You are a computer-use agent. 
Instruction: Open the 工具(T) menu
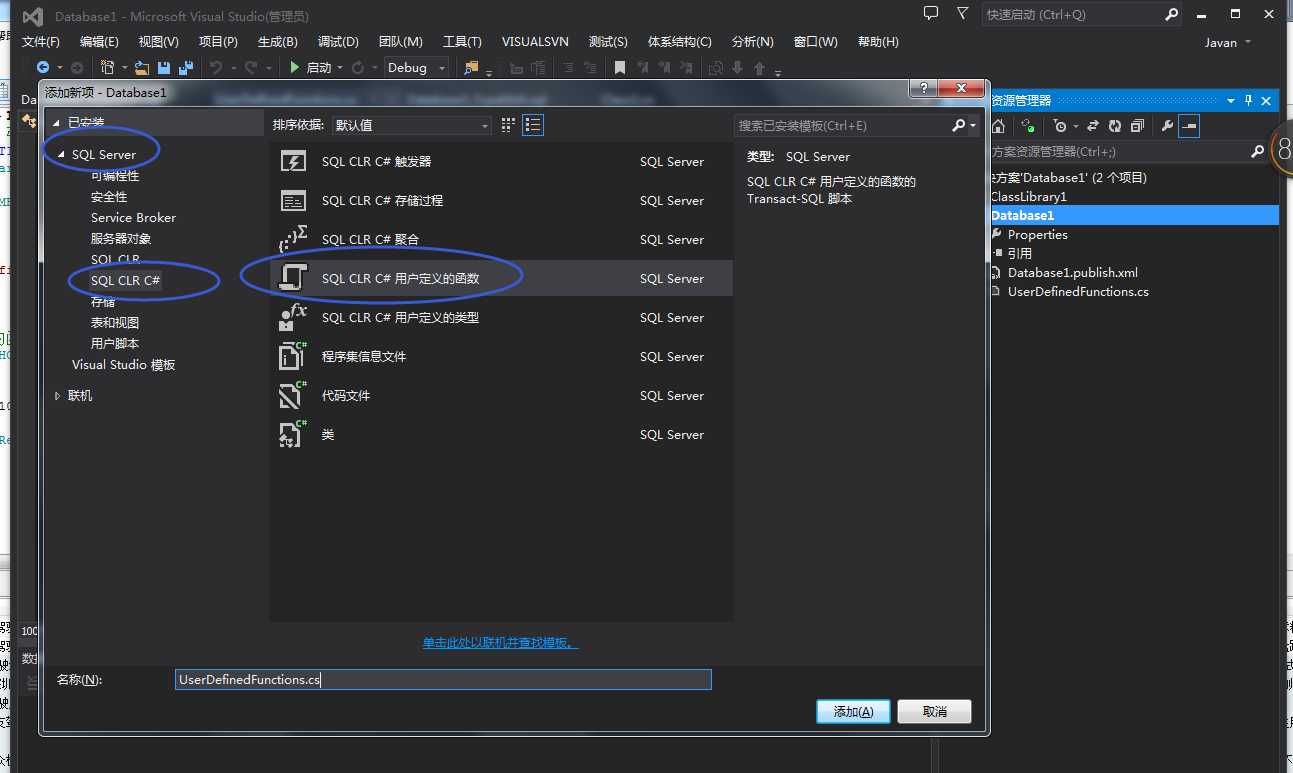tap(462, 42)
